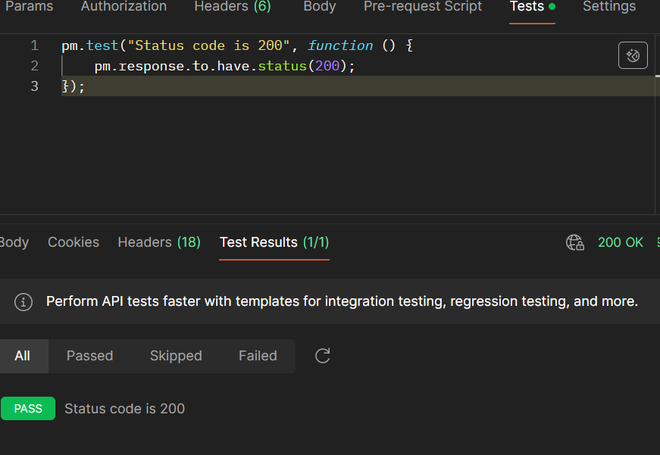
Task: Show response Cookies tab
Action: pyautogui.click(x=74, y=242)
